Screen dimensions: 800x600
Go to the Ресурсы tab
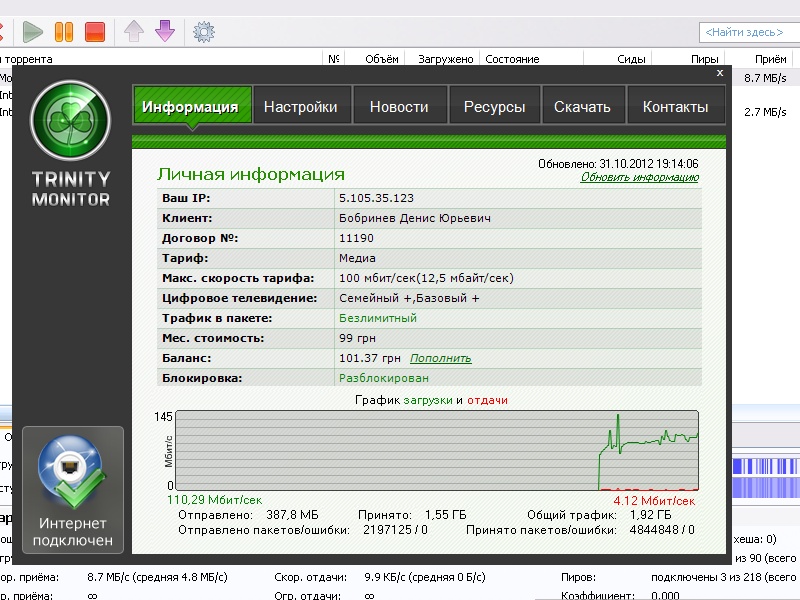click(494, 105)
